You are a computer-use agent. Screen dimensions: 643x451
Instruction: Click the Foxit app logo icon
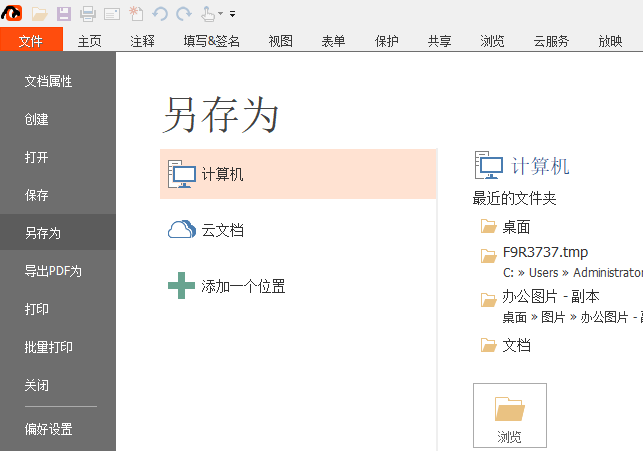click(11, 13)
